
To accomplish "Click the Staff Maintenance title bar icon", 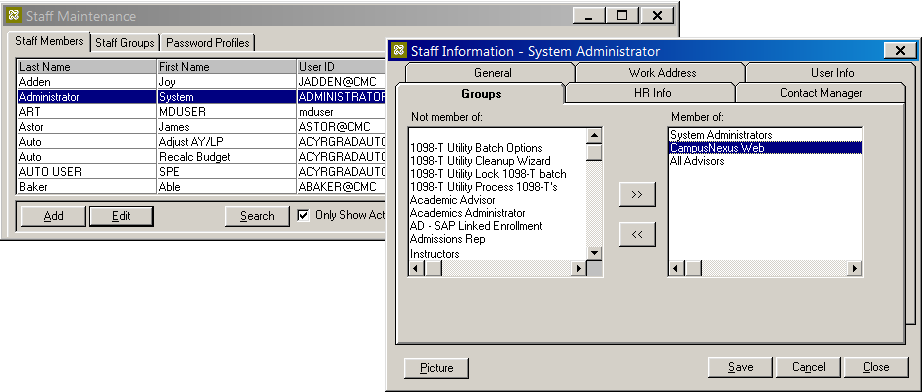I will 14,16.
